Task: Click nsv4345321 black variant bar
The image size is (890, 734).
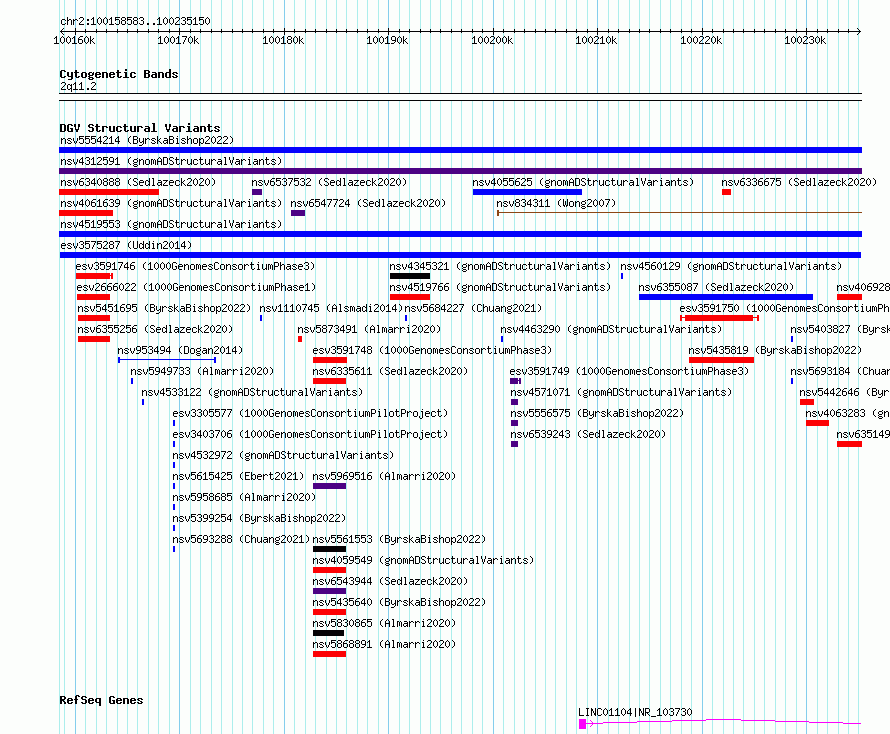Action: point(410,276)
